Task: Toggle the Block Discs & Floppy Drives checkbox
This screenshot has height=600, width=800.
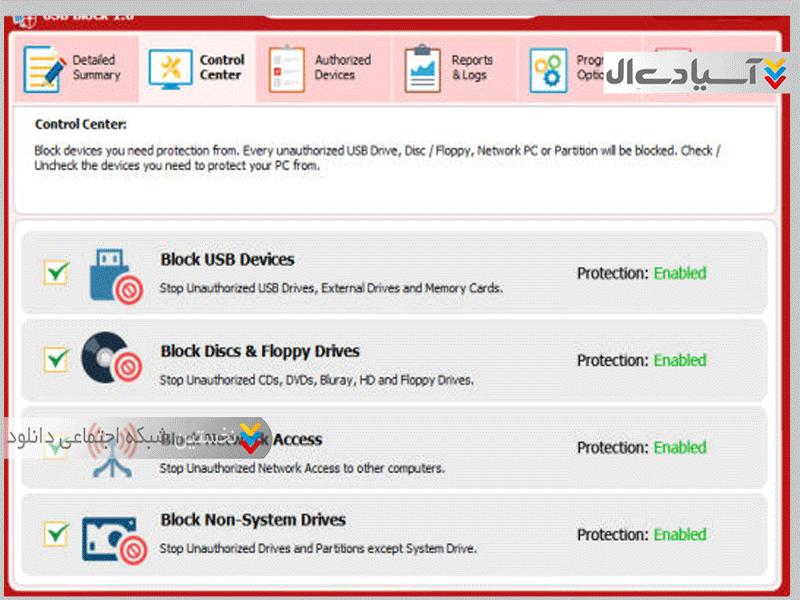Action: click(55, 359)
